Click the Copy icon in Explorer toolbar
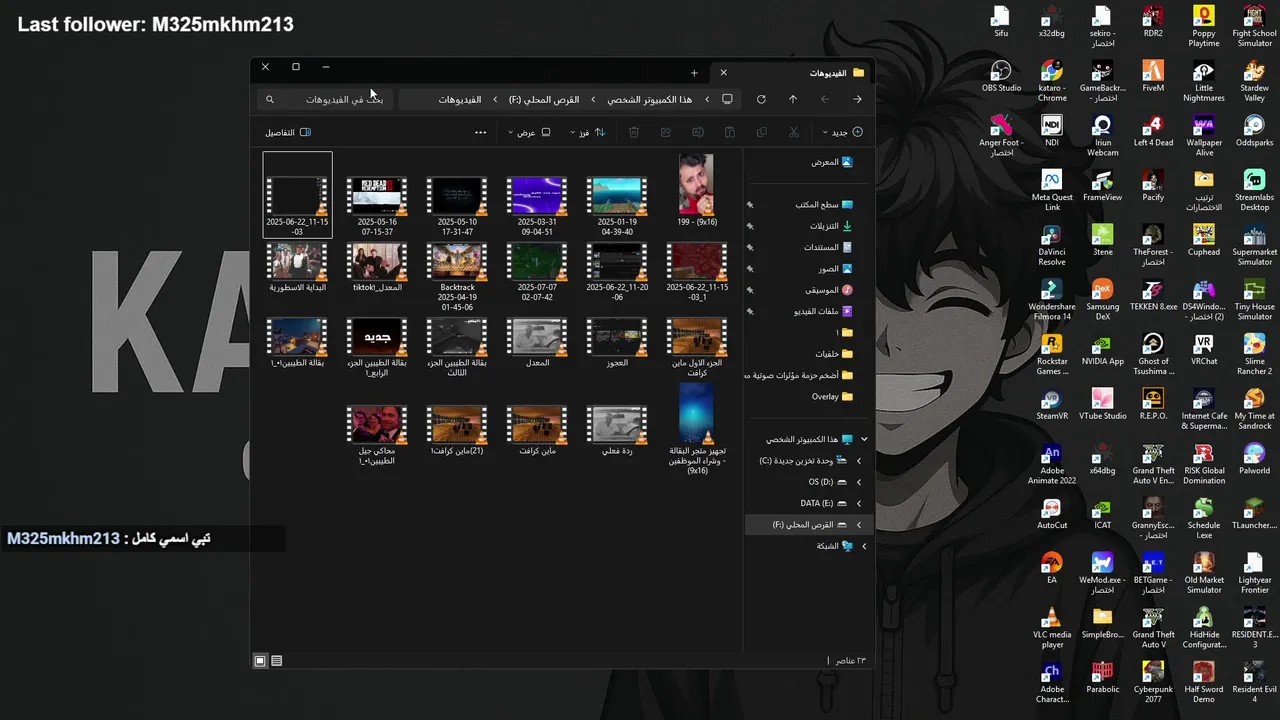 click(762, 132)
